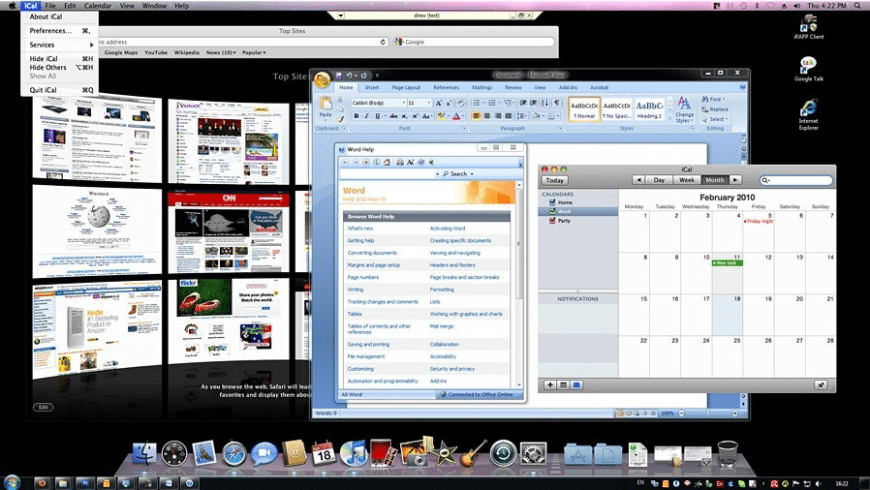Open the Office button in Word
This screenshot has width=870, height=490.
pyautogui.click(x=322, y=80)
